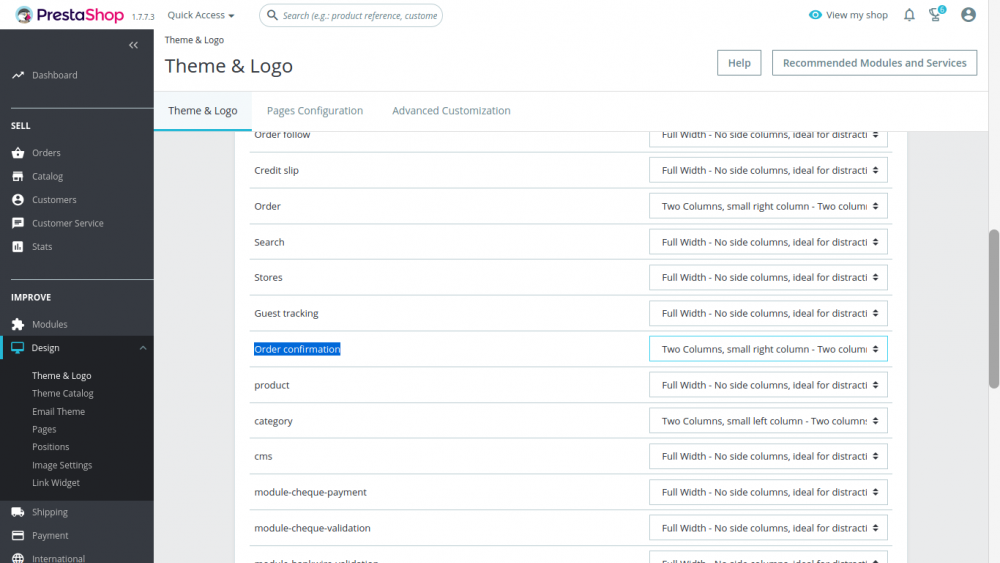Image resolution: width=1000 pixels, height=563 pixels.
Task: Open the Catalog menu link
Action: [48, 177]
